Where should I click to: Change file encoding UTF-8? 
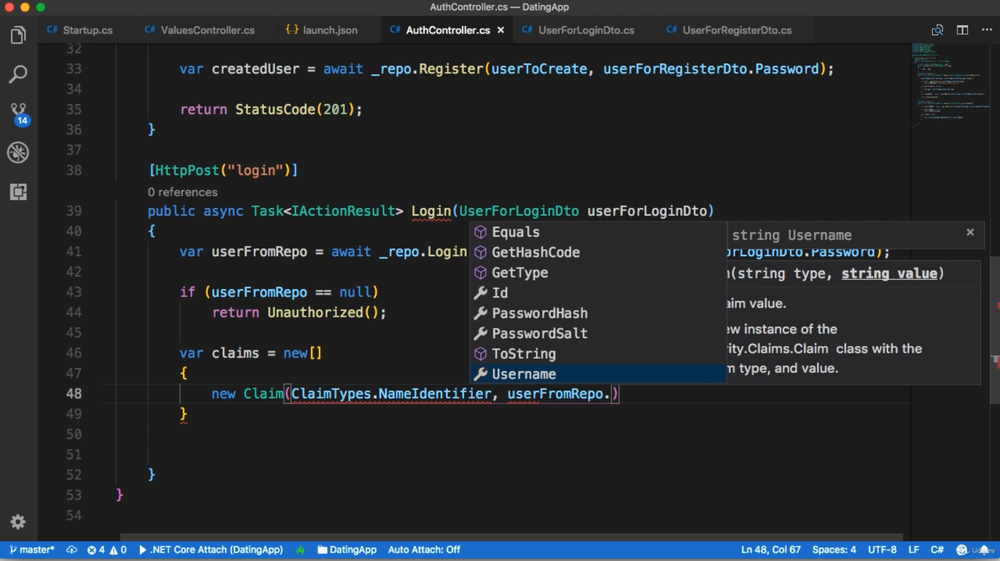click(882, 550)
